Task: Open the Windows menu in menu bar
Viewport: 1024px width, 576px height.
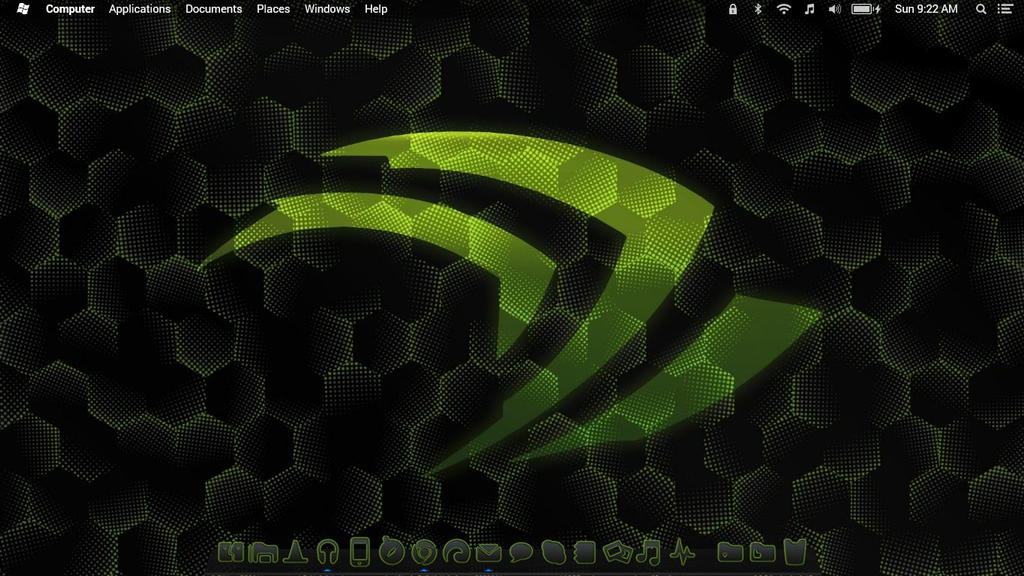Action: coord(327,9)
